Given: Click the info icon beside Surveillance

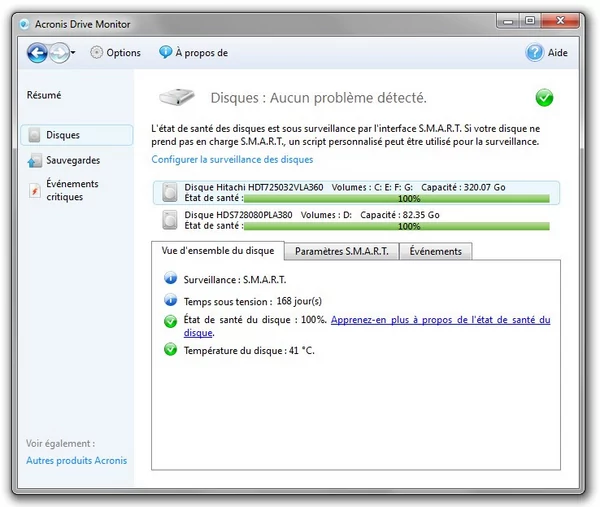Looking at the screenshot, I should [170, 278].
